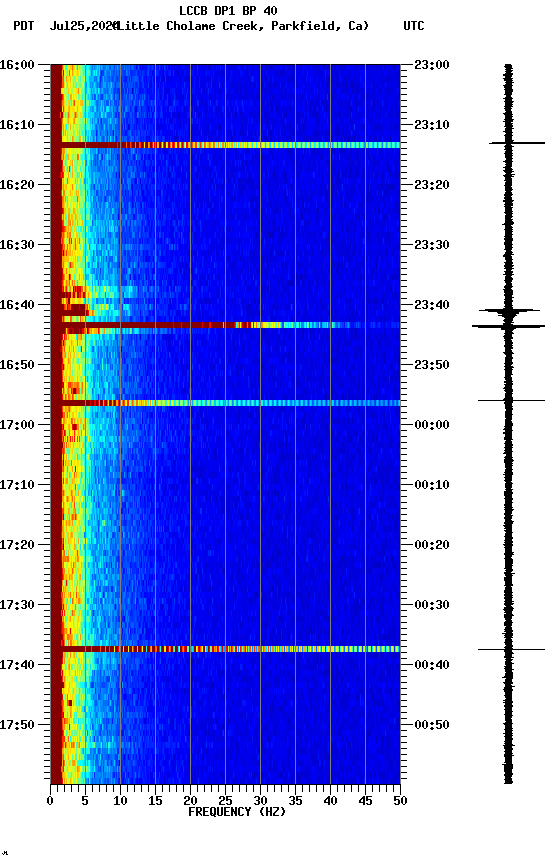This screenshot has height=864, width=552.
Task: Click the 00:50 UTC time label
Action: [432, 725]
